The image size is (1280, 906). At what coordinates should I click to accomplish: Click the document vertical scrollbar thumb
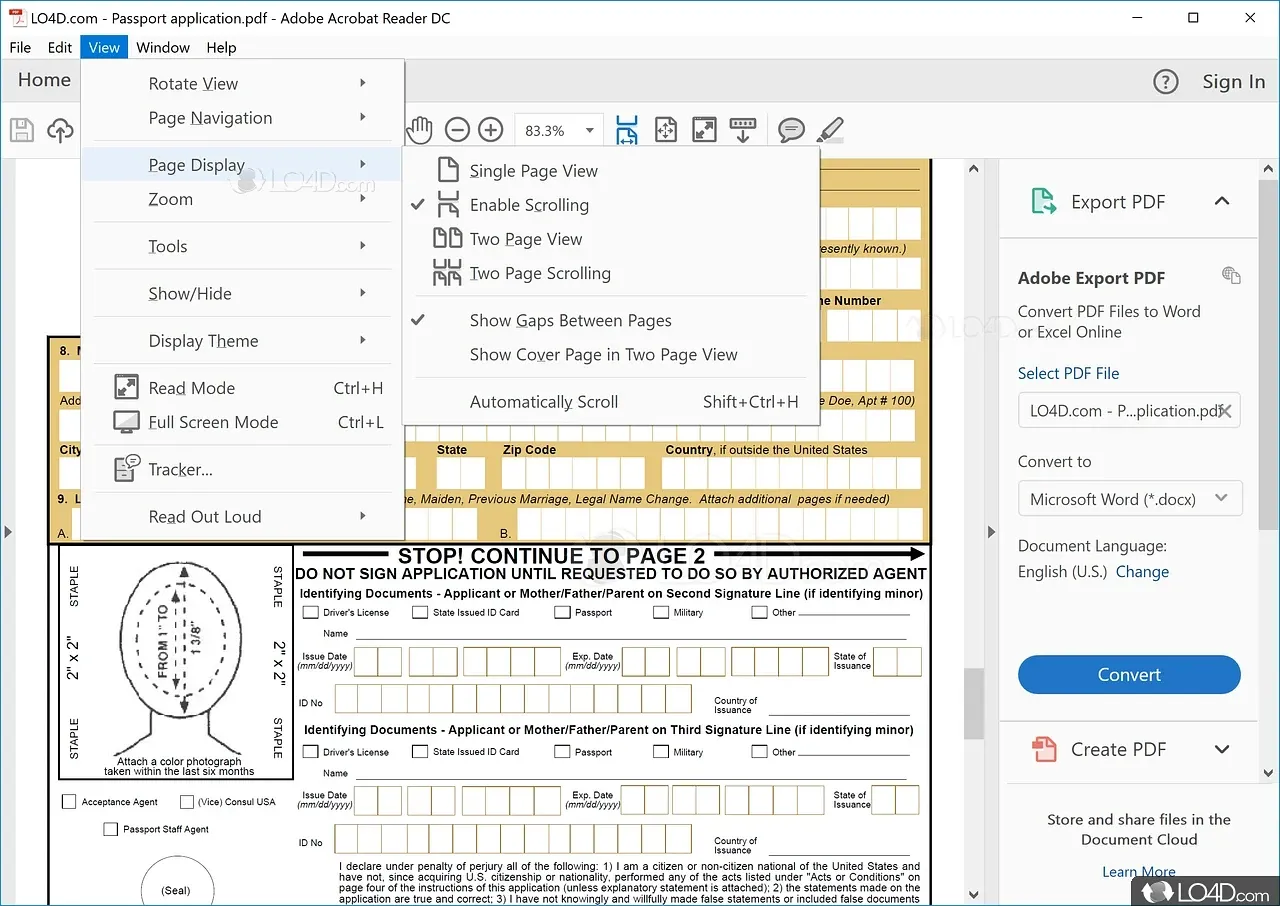973,703
